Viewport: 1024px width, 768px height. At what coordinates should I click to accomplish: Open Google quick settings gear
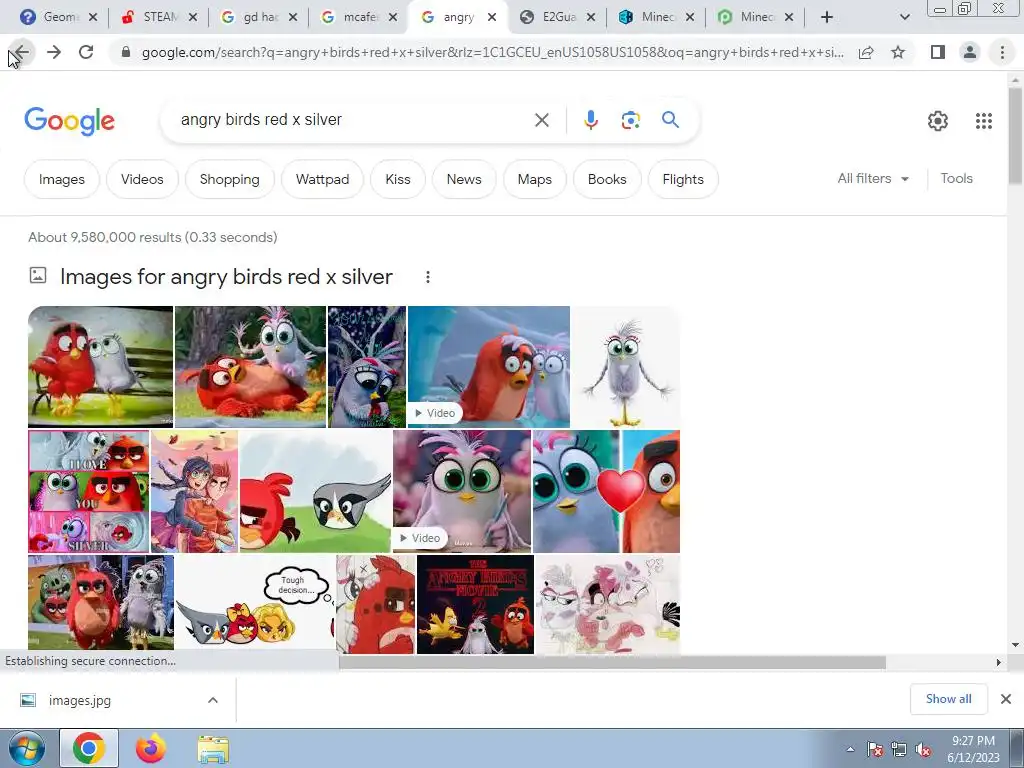(x=938, y=121)
